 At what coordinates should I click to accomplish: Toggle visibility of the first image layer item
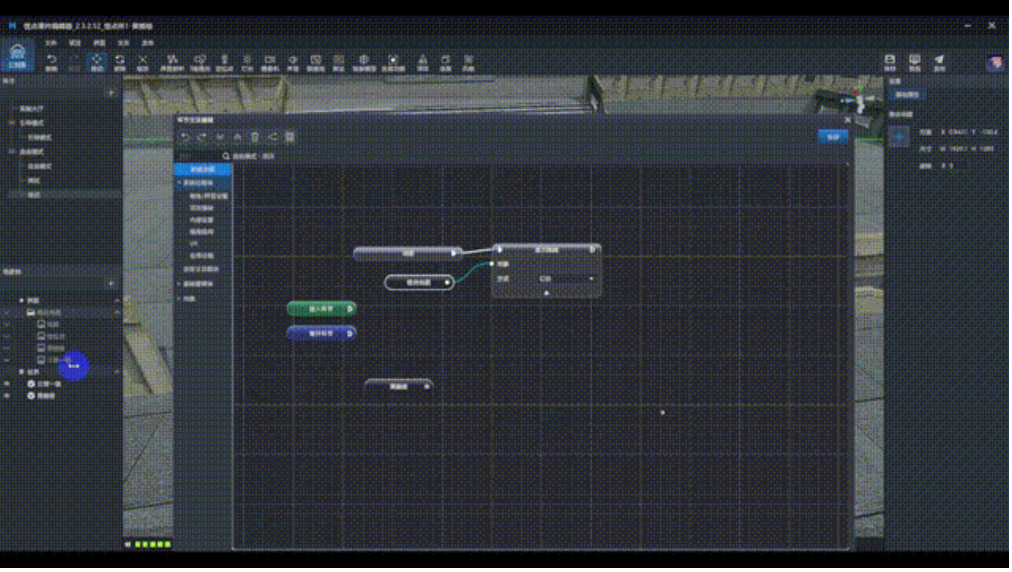point(7,325)
